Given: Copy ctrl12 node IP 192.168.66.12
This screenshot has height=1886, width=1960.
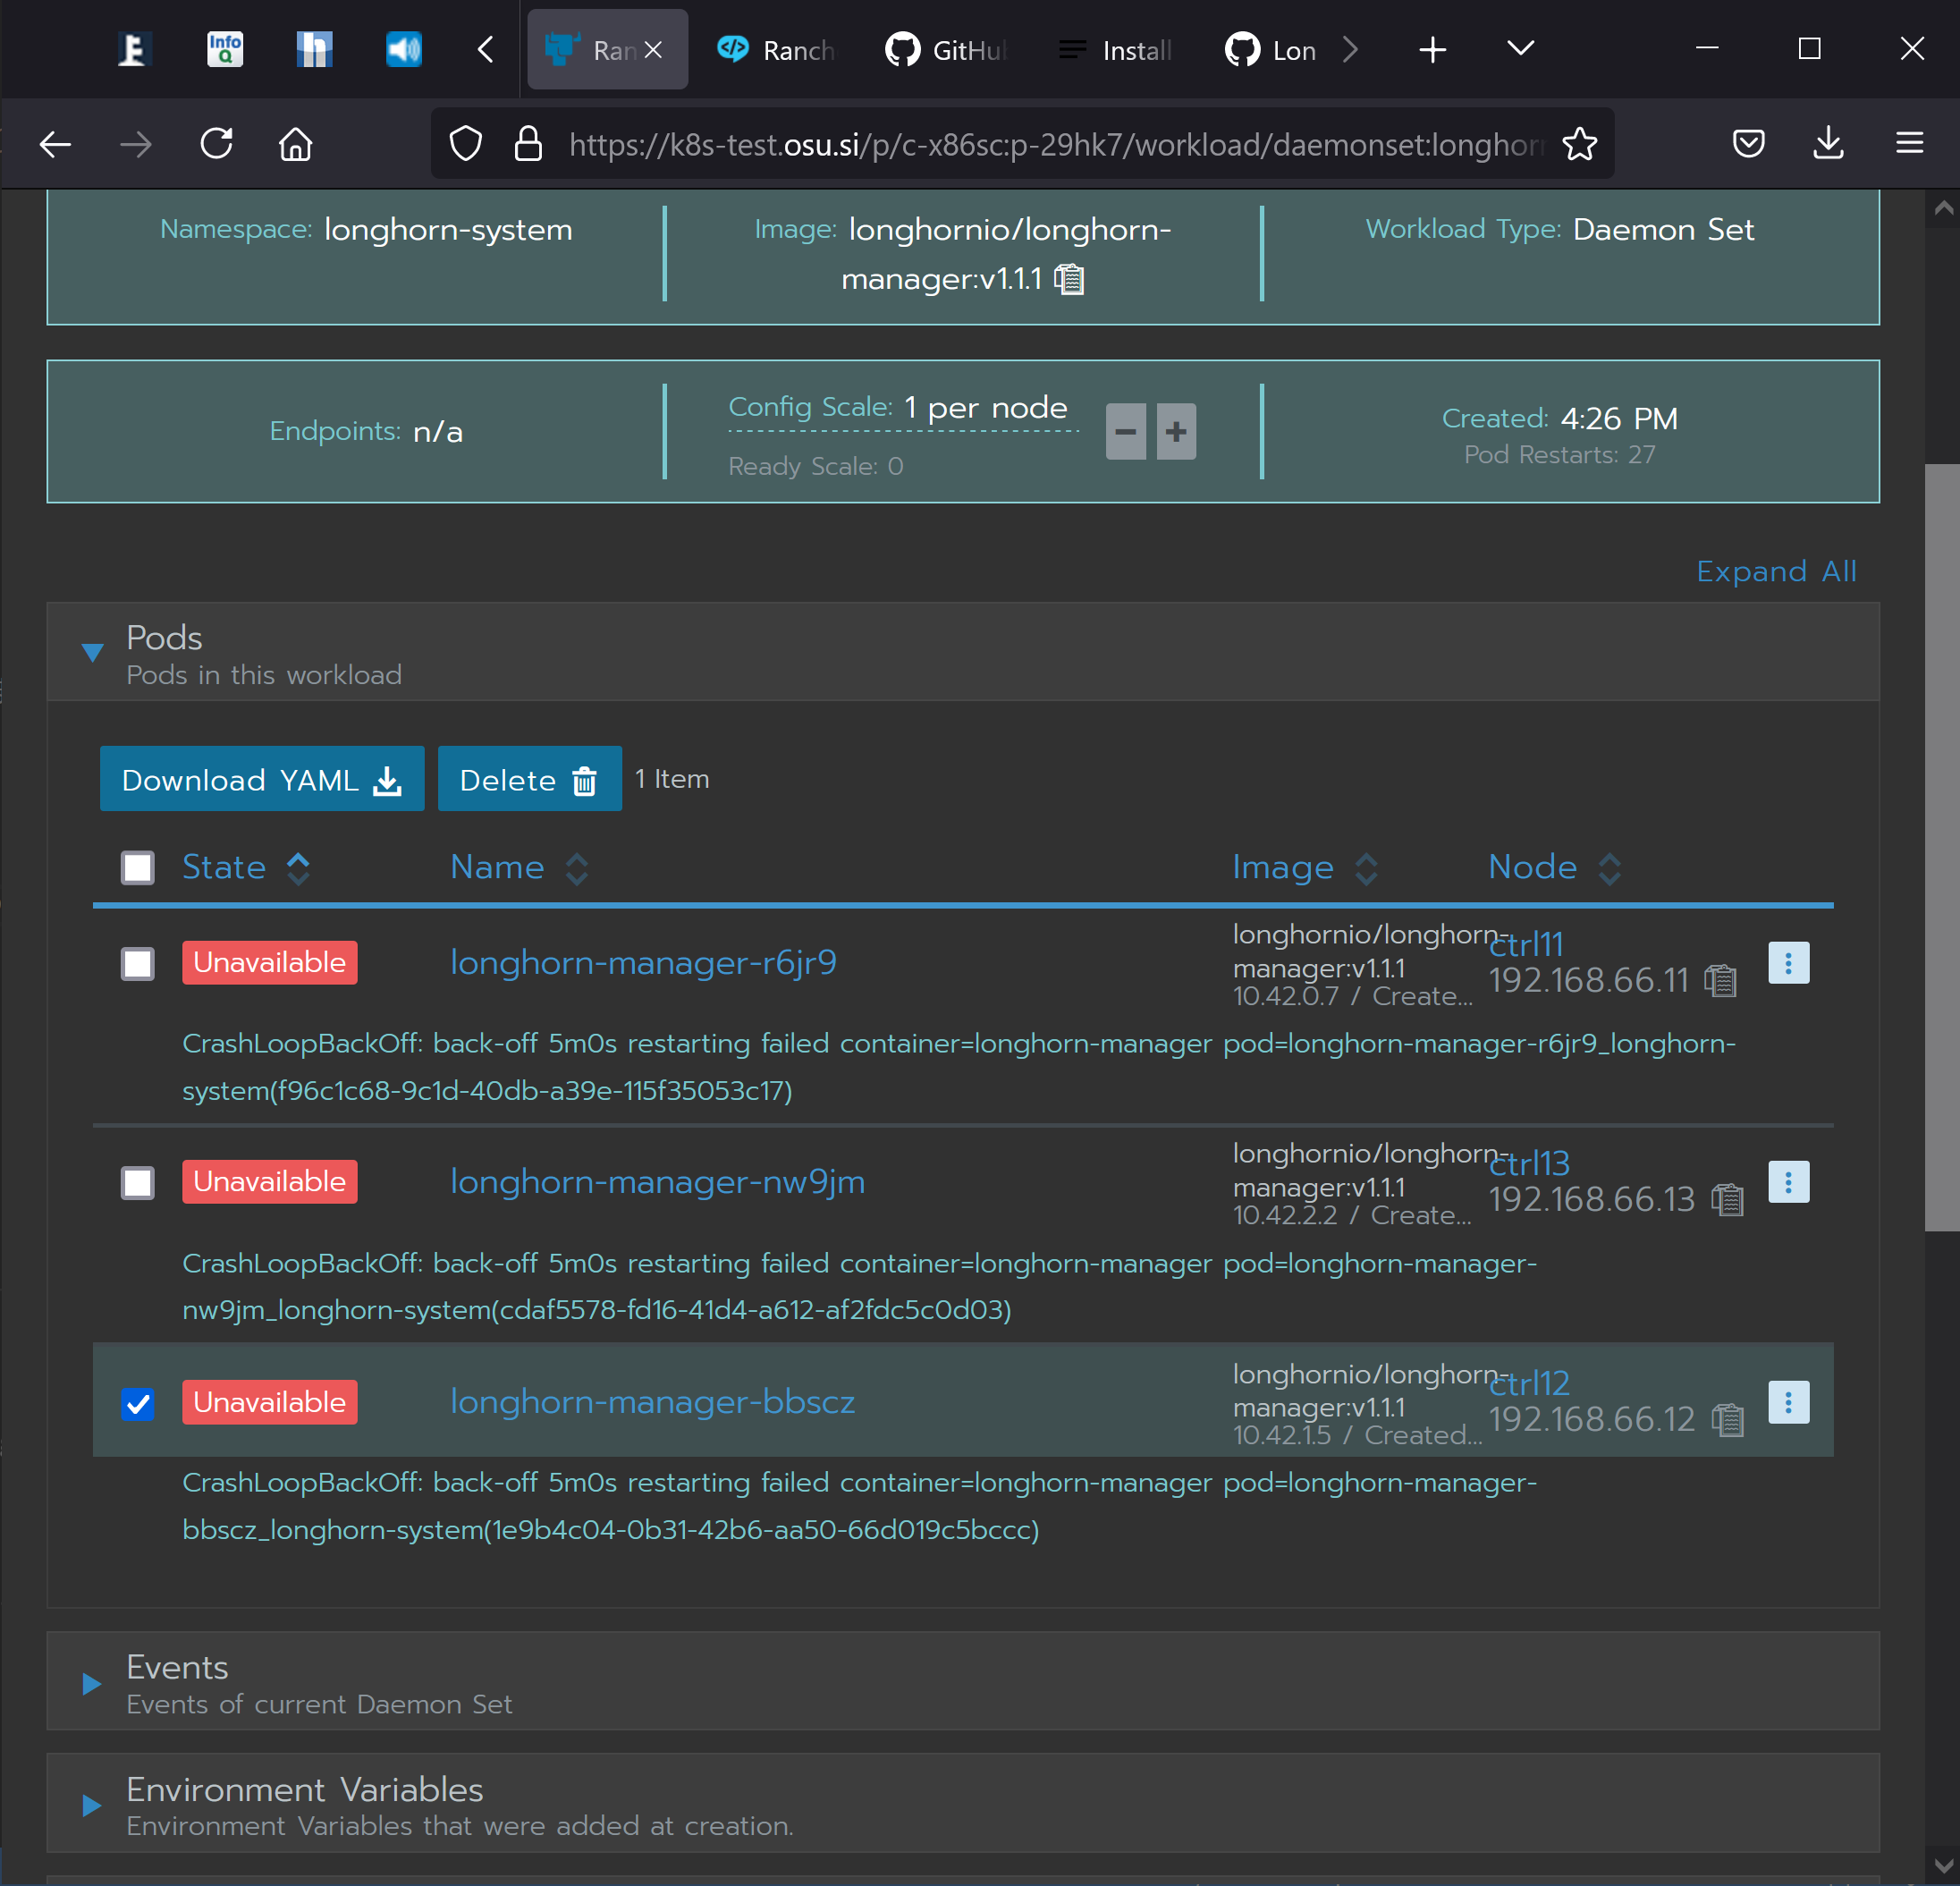Looking at the screenshot, I should click(1727, 1419).
